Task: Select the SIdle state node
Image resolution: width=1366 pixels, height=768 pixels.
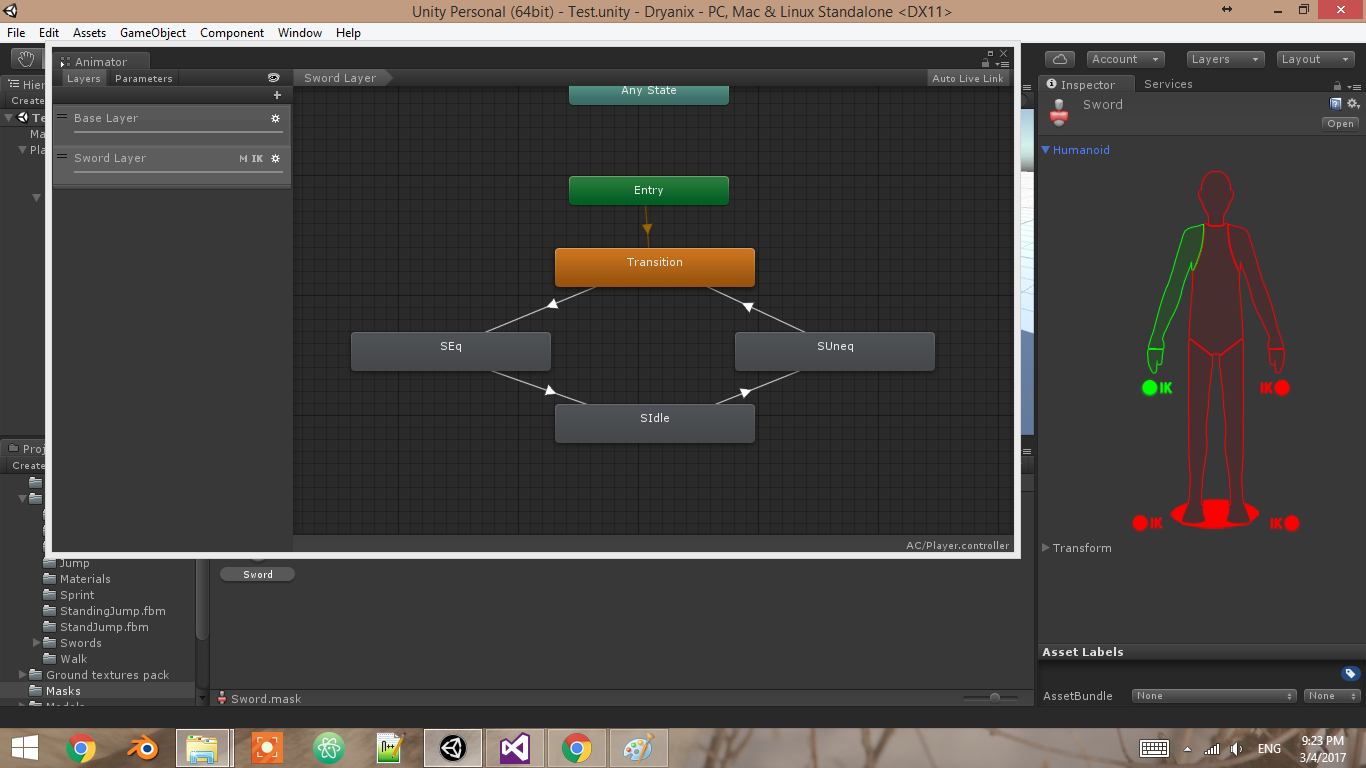Action: 655,423
